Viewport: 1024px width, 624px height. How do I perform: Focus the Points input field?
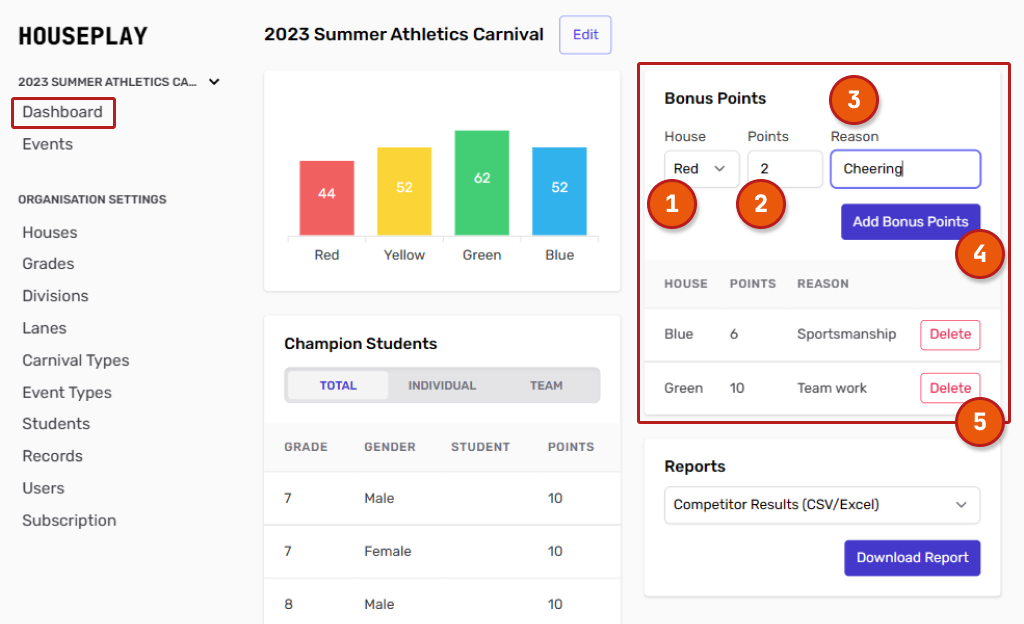[x=784, y=169]
